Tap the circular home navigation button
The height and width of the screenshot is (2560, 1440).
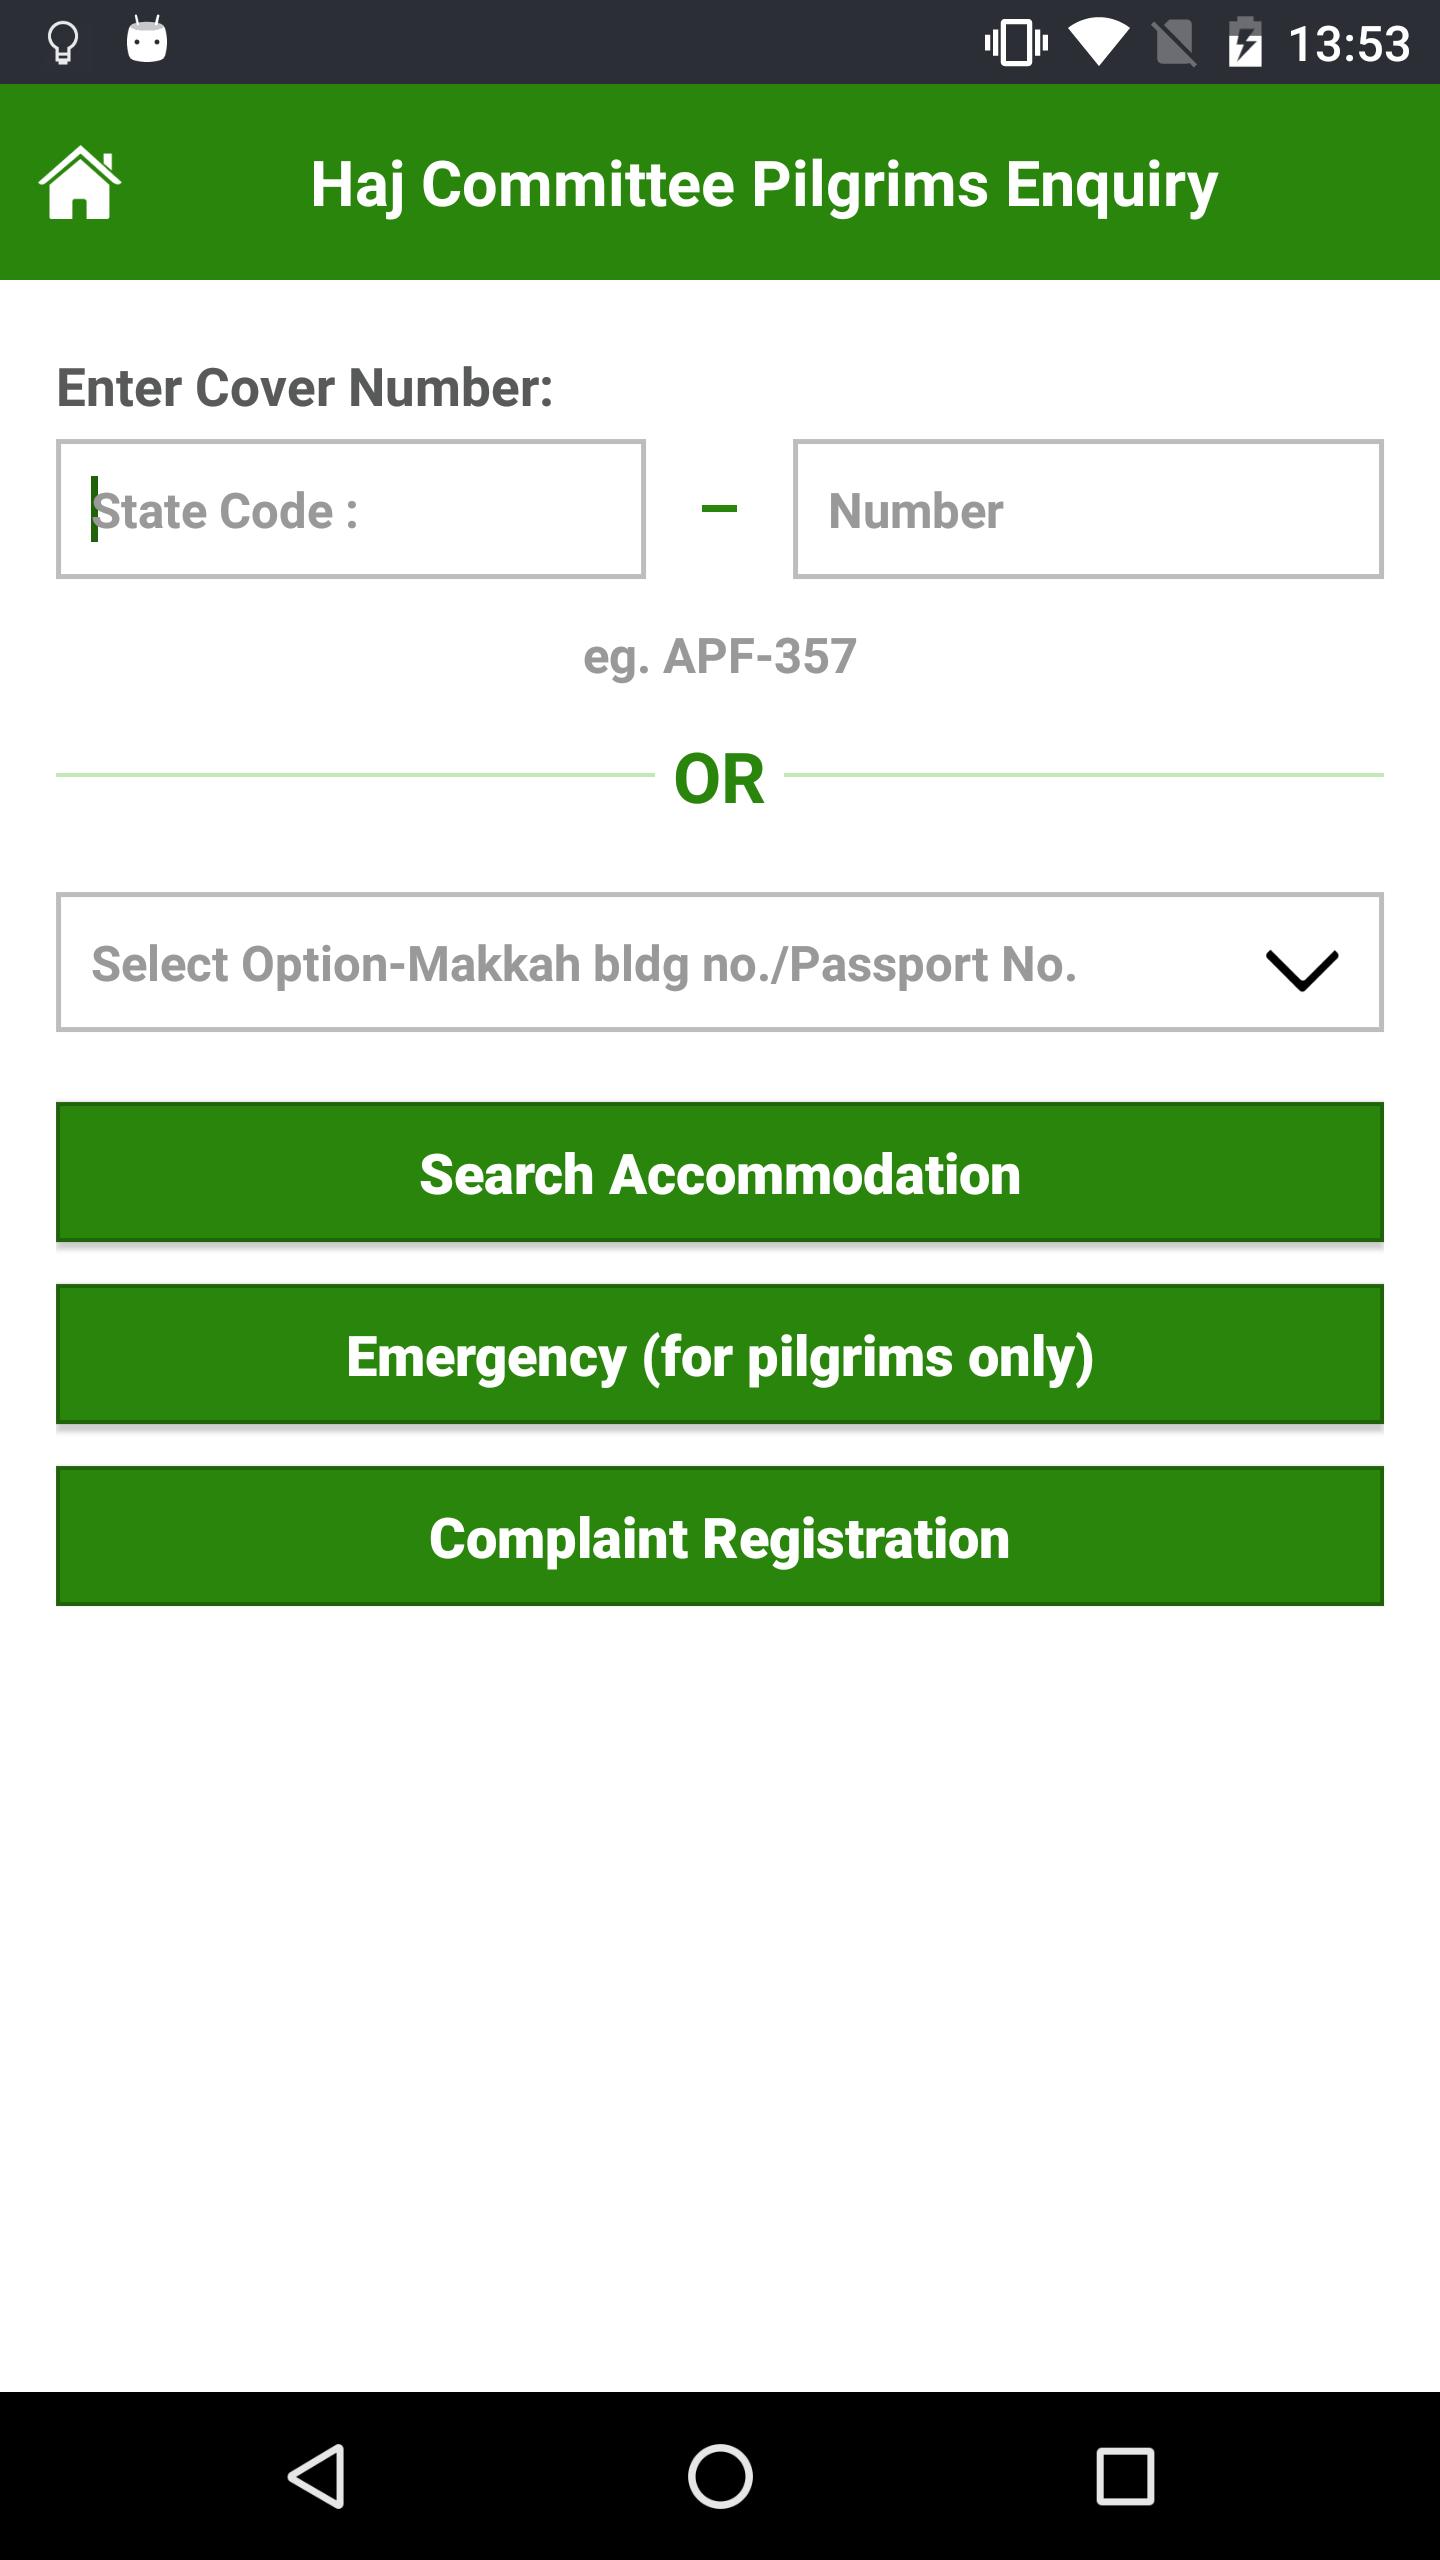pyautogui.click(x=719, y=2472)
